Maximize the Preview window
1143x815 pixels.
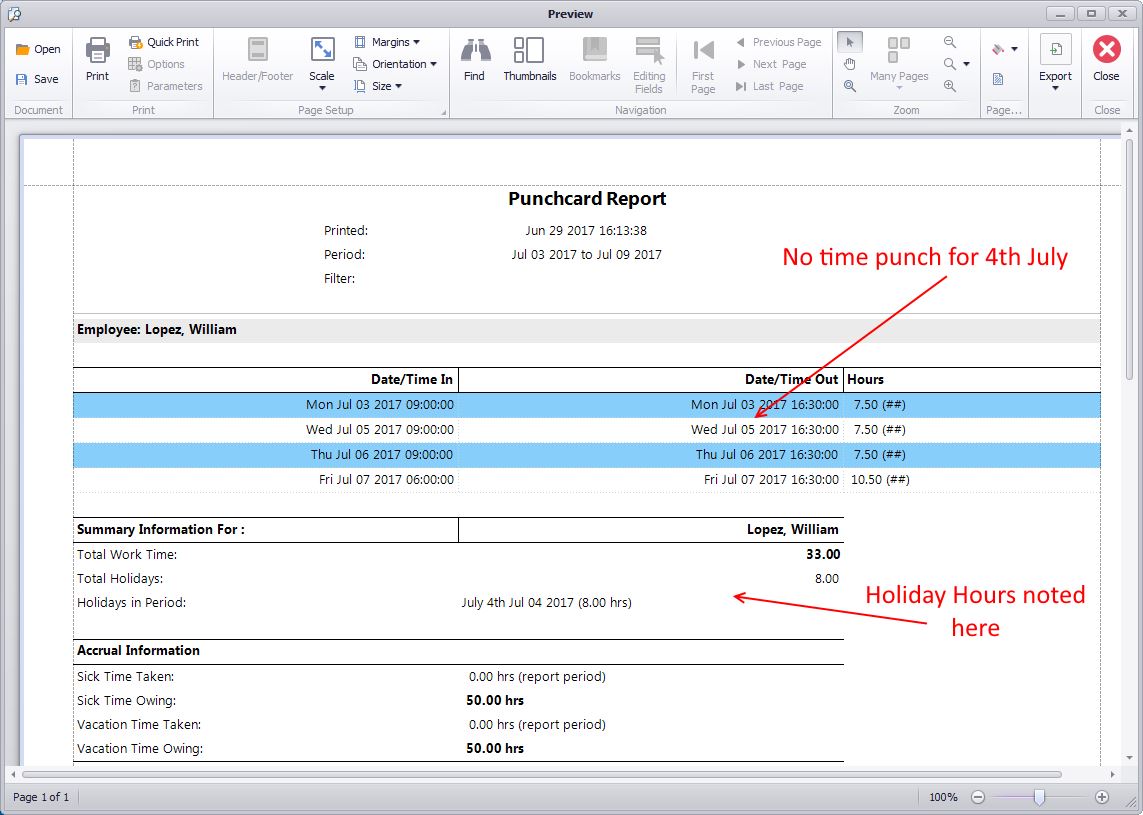click(x=1091, y=13)
